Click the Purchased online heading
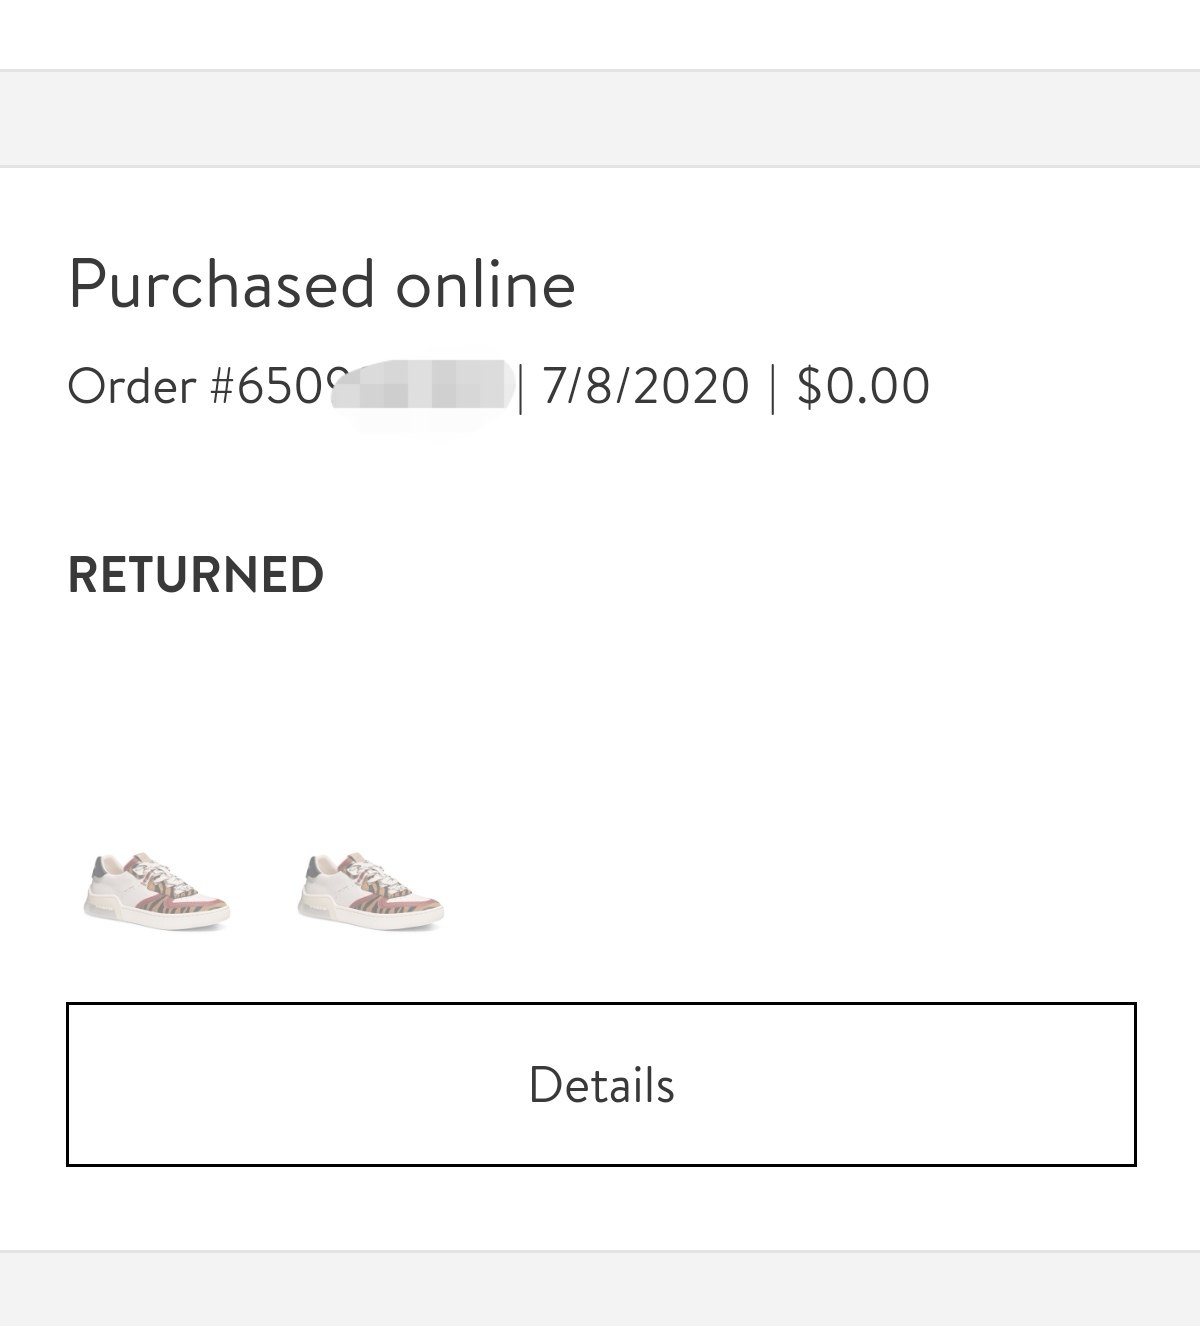Screen dimensions: 1200x1326 pyautogui.click(x=321, y=284)
